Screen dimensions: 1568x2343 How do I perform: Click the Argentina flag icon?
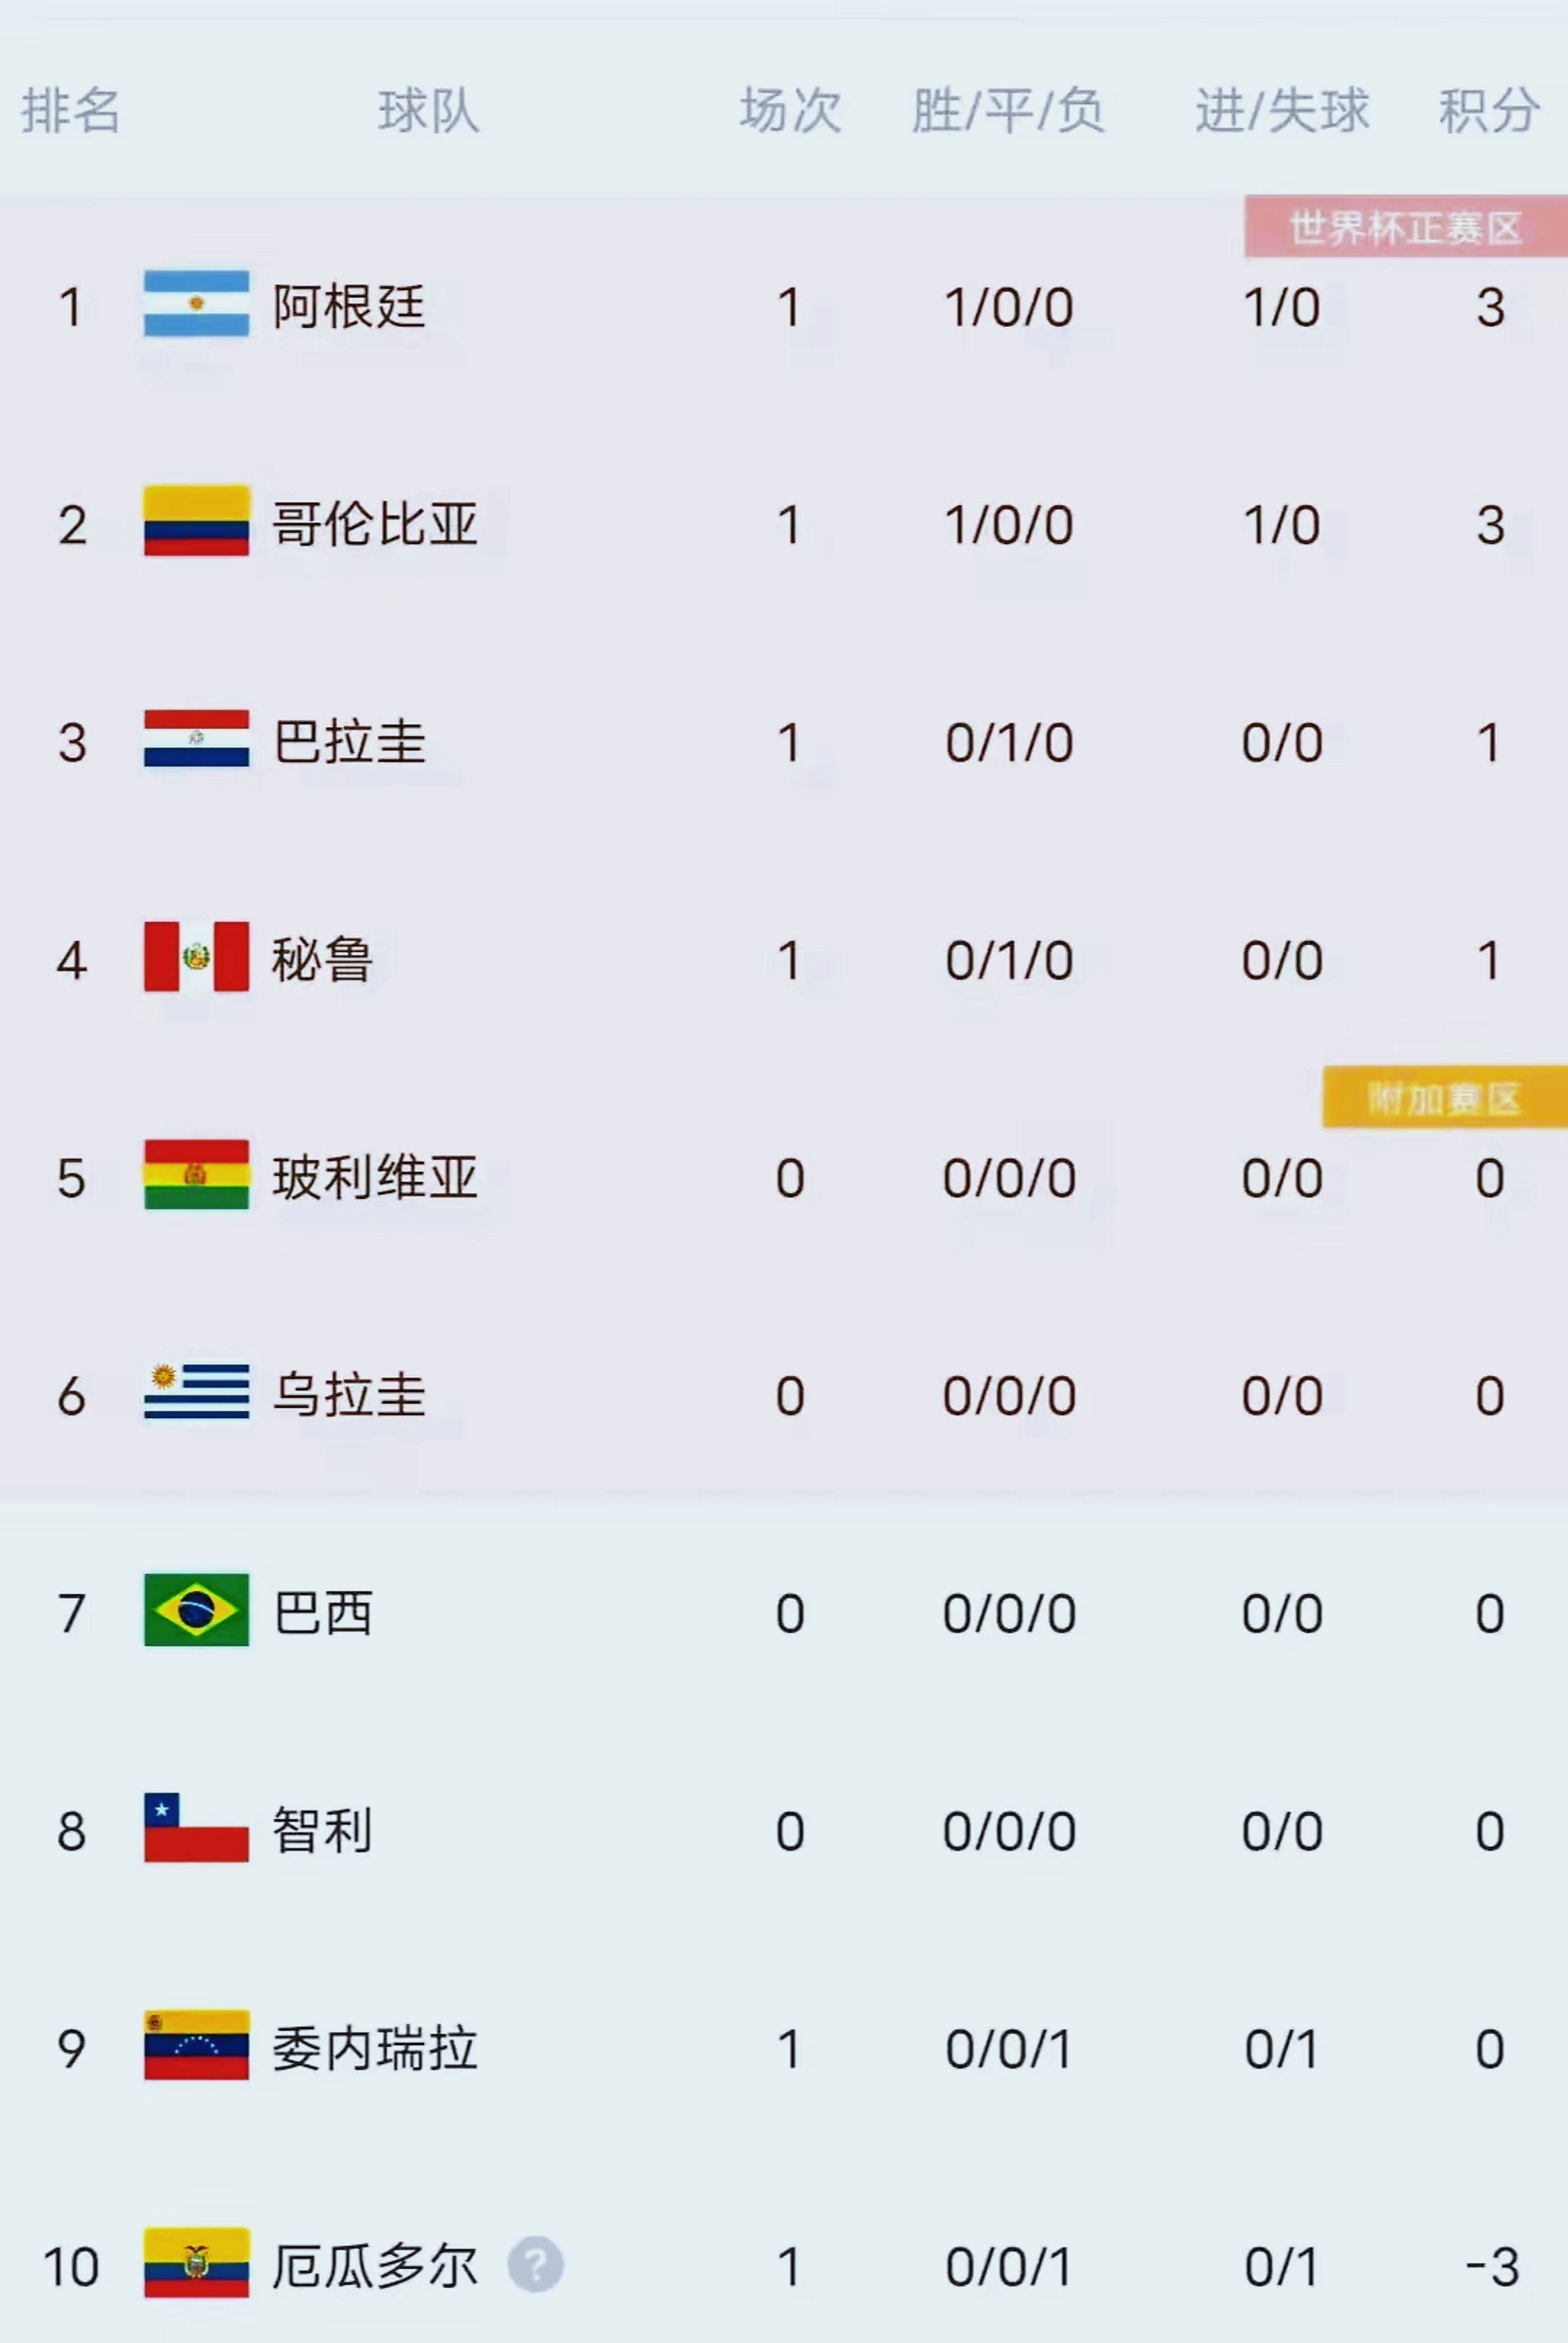[196, 303]
